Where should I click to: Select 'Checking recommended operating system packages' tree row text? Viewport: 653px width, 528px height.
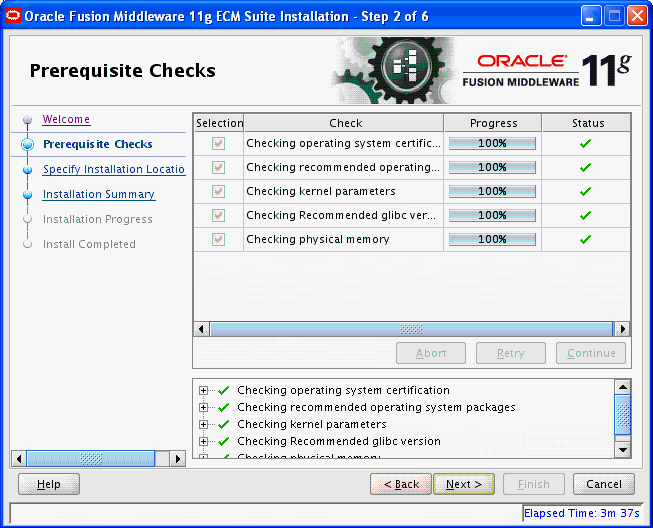[376, 407]
